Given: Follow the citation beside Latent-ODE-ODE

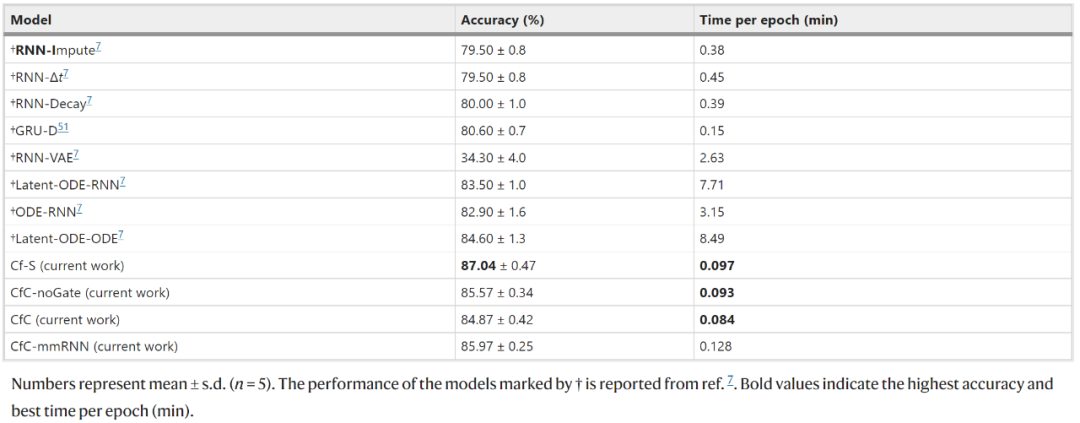Looking at the screenshot, I should [x=121, y=236].
